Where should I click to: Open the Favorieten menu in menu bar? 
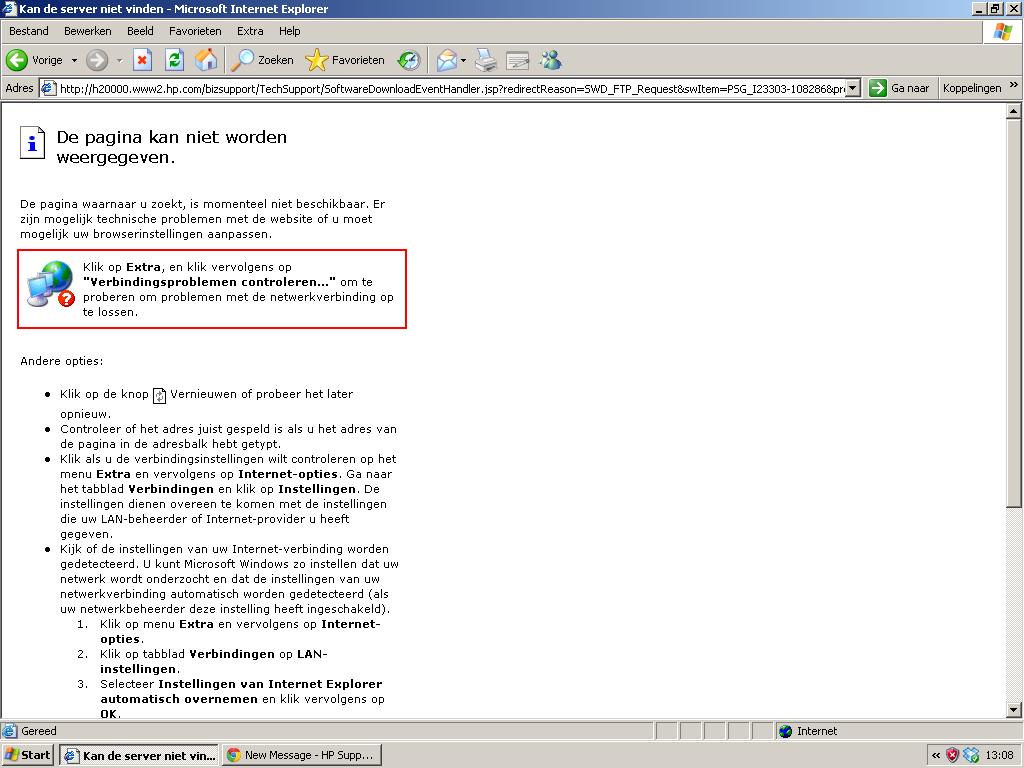click(x=195, y=31)
